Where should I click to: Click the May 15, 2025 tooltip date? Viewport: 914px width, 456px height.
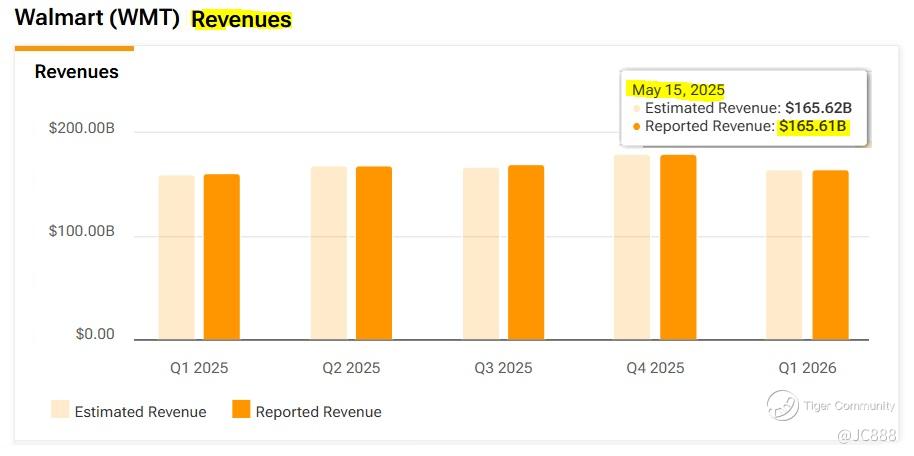(678, 90)
